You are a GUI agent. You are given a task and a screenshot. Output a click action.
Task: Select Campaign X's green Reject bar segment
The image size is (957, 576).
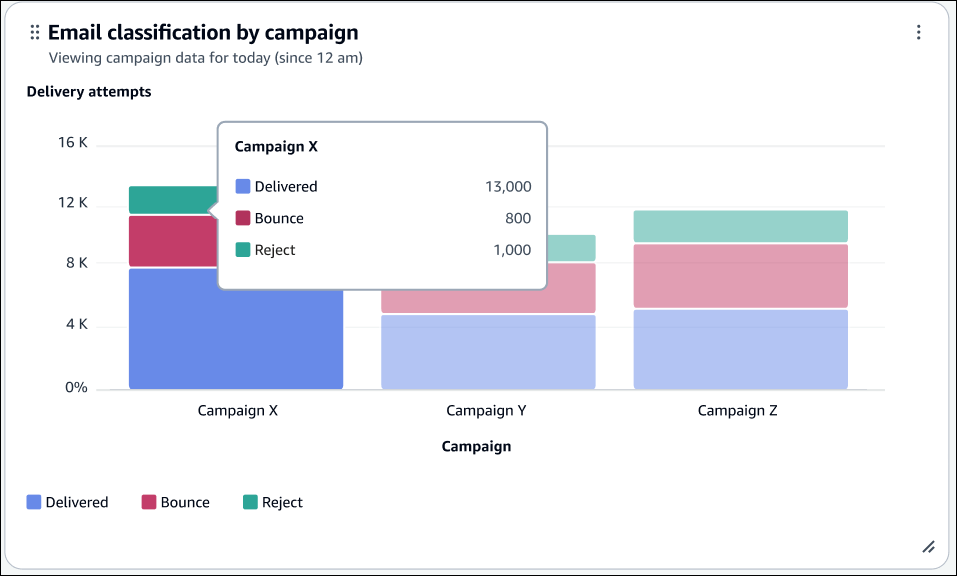pyautogui.click(x=172, y=200)
